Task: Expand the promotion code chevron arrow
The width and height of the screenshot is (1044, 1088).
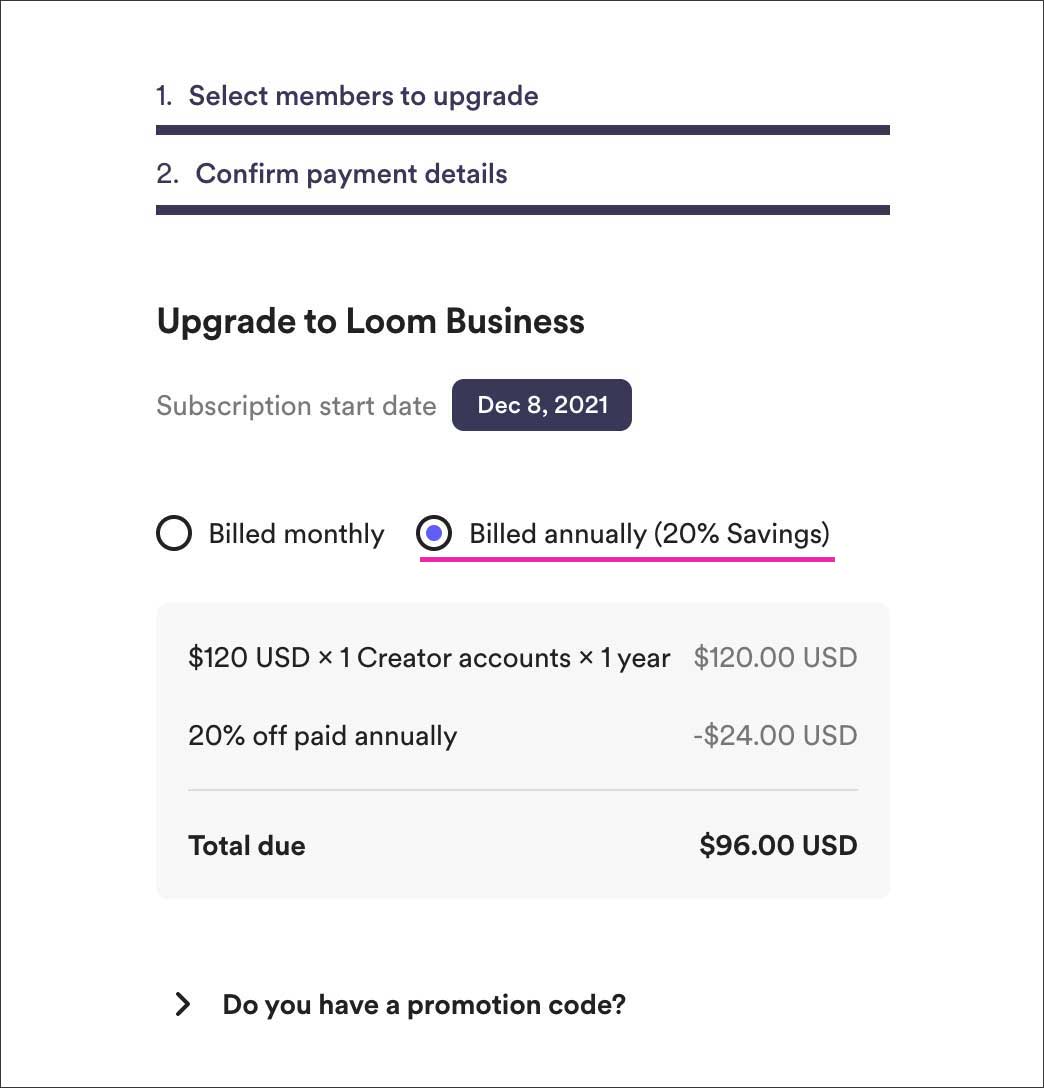Action: [x=182, y=1004]
